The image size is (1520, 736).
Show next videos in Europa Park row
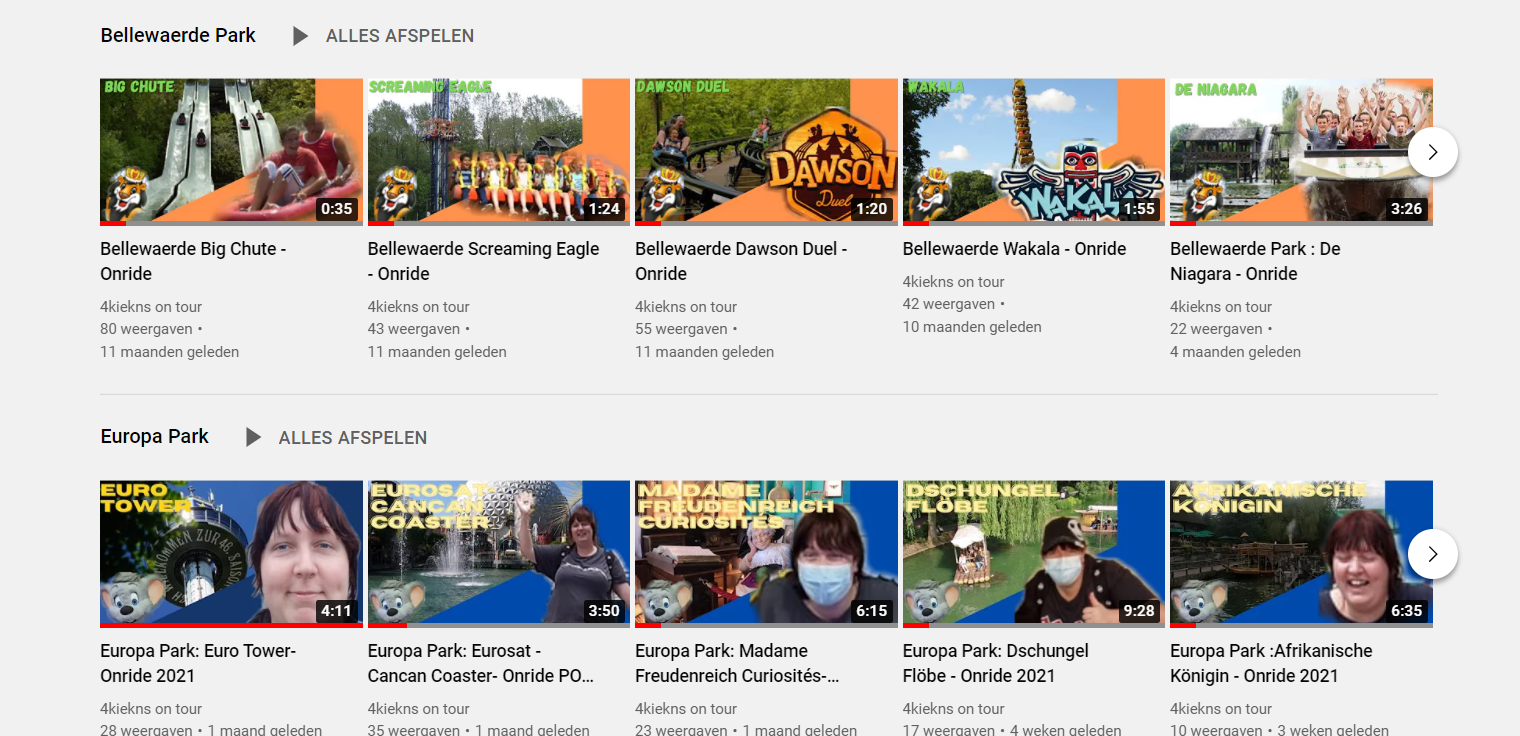[1432, 554]
